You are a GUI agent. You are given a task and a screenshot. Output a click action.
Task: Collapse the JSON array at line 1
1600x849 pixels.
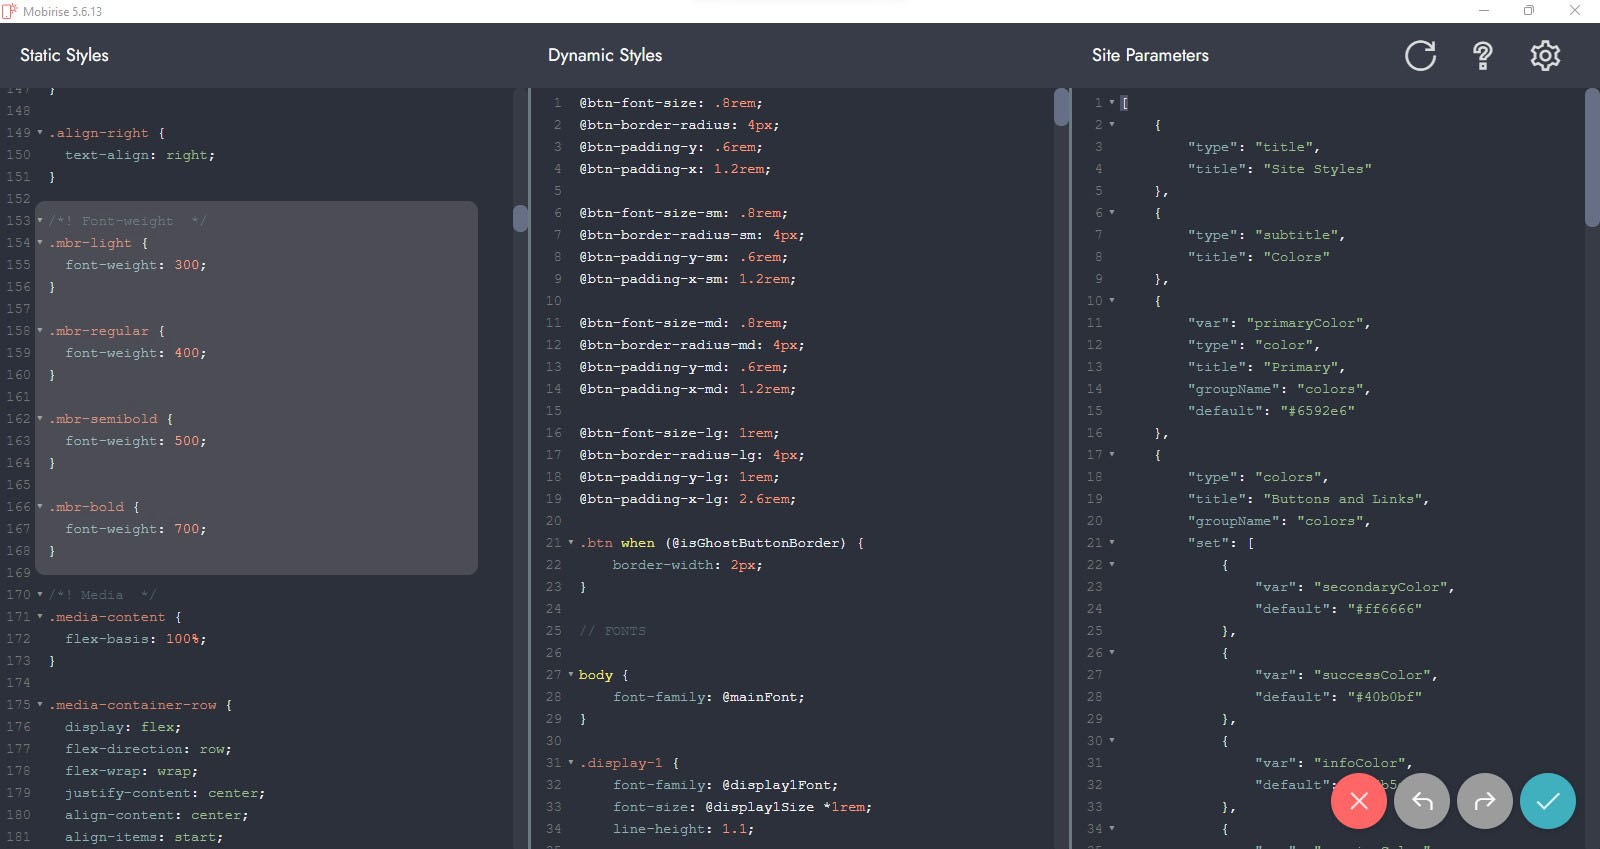click(1112, 103)
